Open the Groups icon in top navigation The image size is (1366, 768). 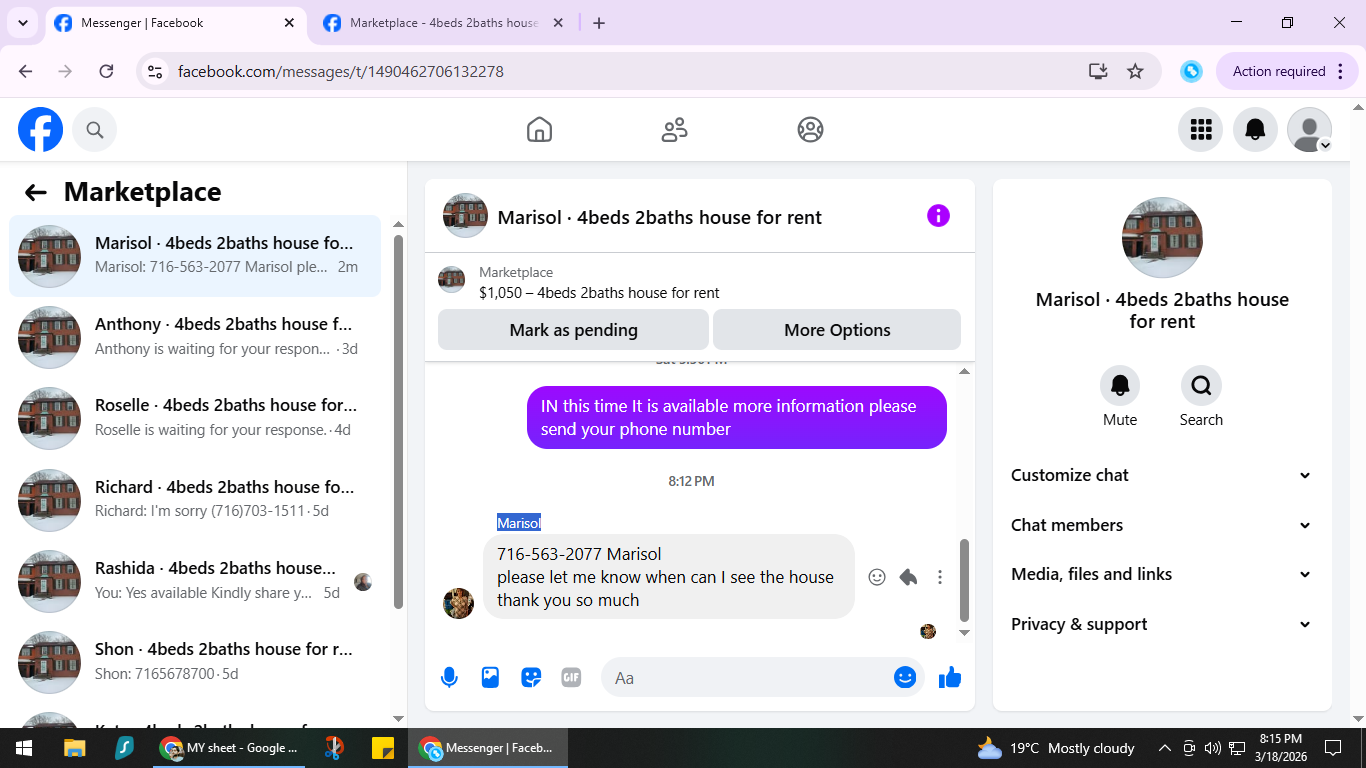tap(810, 130)
